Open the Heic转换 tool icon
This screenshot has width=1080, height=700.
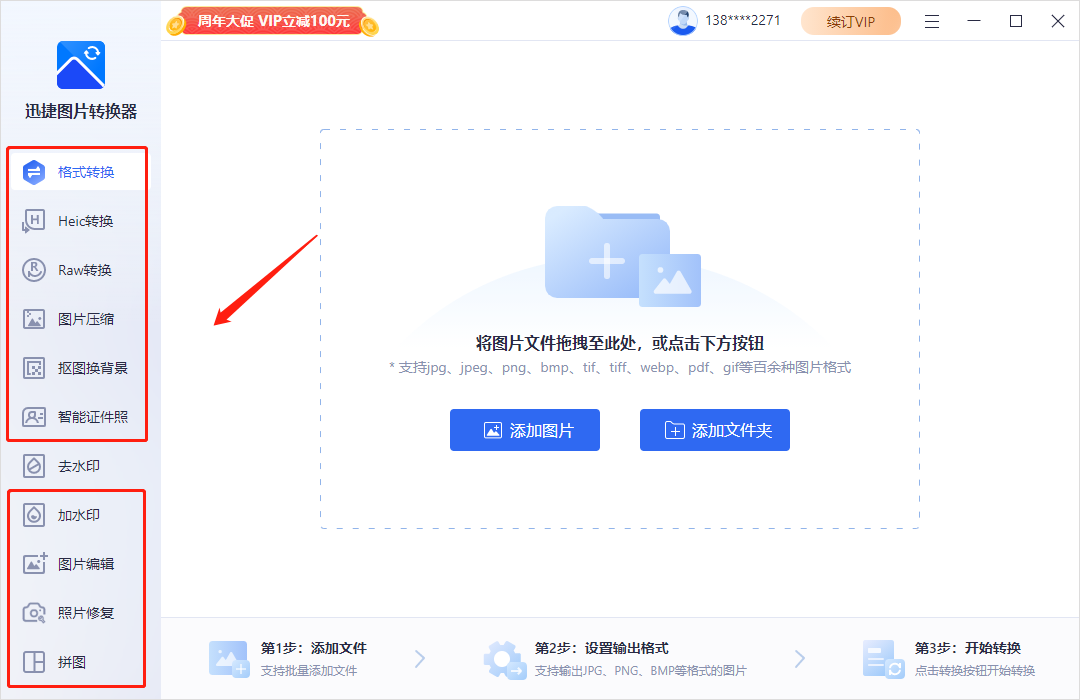(x=34, y=221)
